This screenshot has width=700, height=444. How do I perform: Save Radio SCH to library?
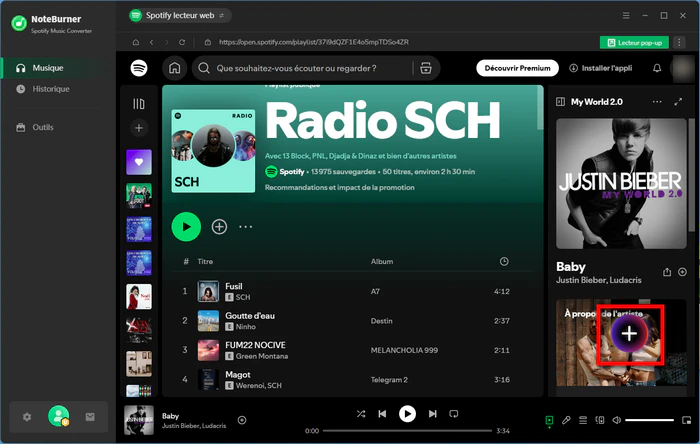219,227
